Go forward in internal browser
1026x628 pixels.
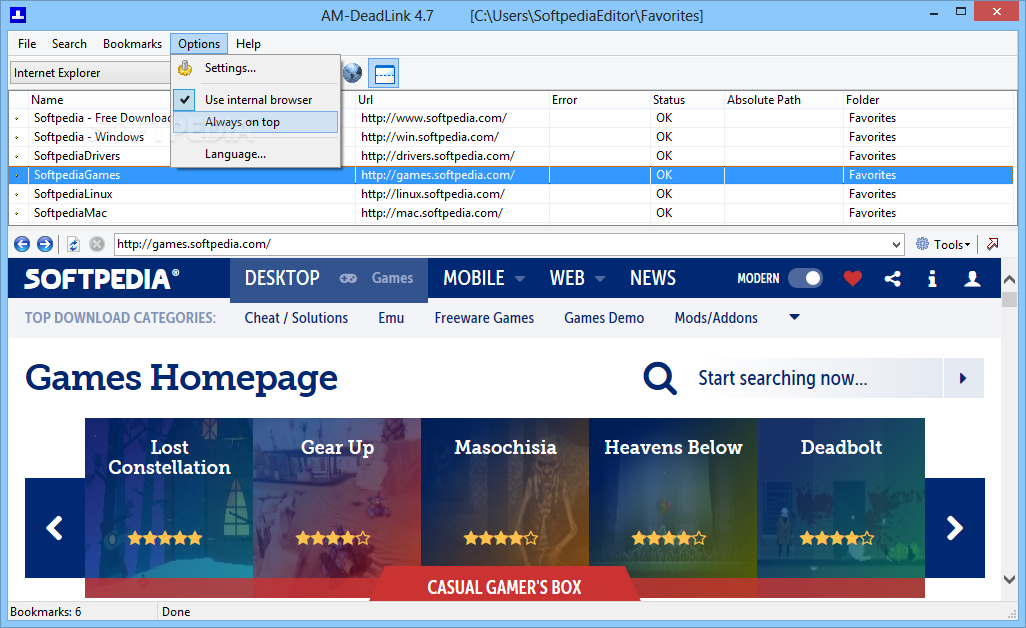[45, 244]
